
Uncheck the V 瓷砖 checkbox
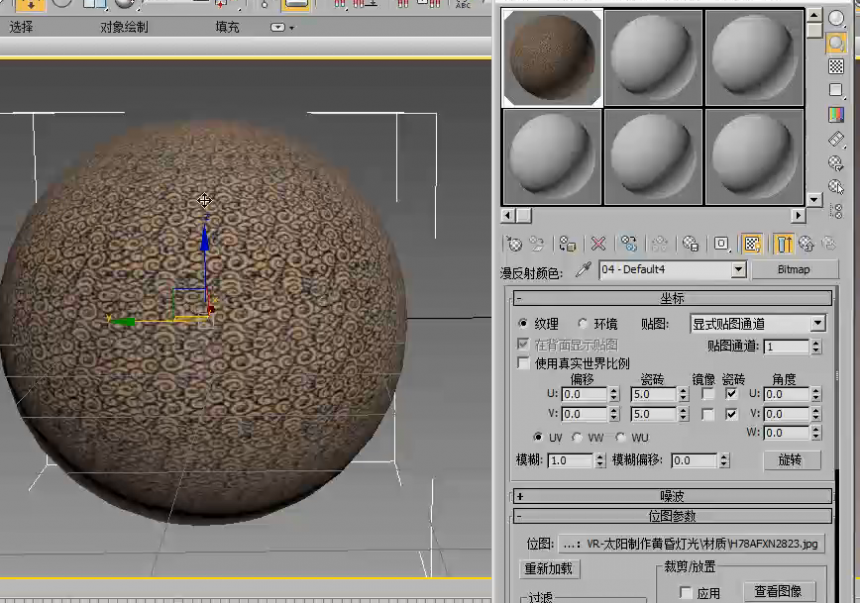coord(731,414)
